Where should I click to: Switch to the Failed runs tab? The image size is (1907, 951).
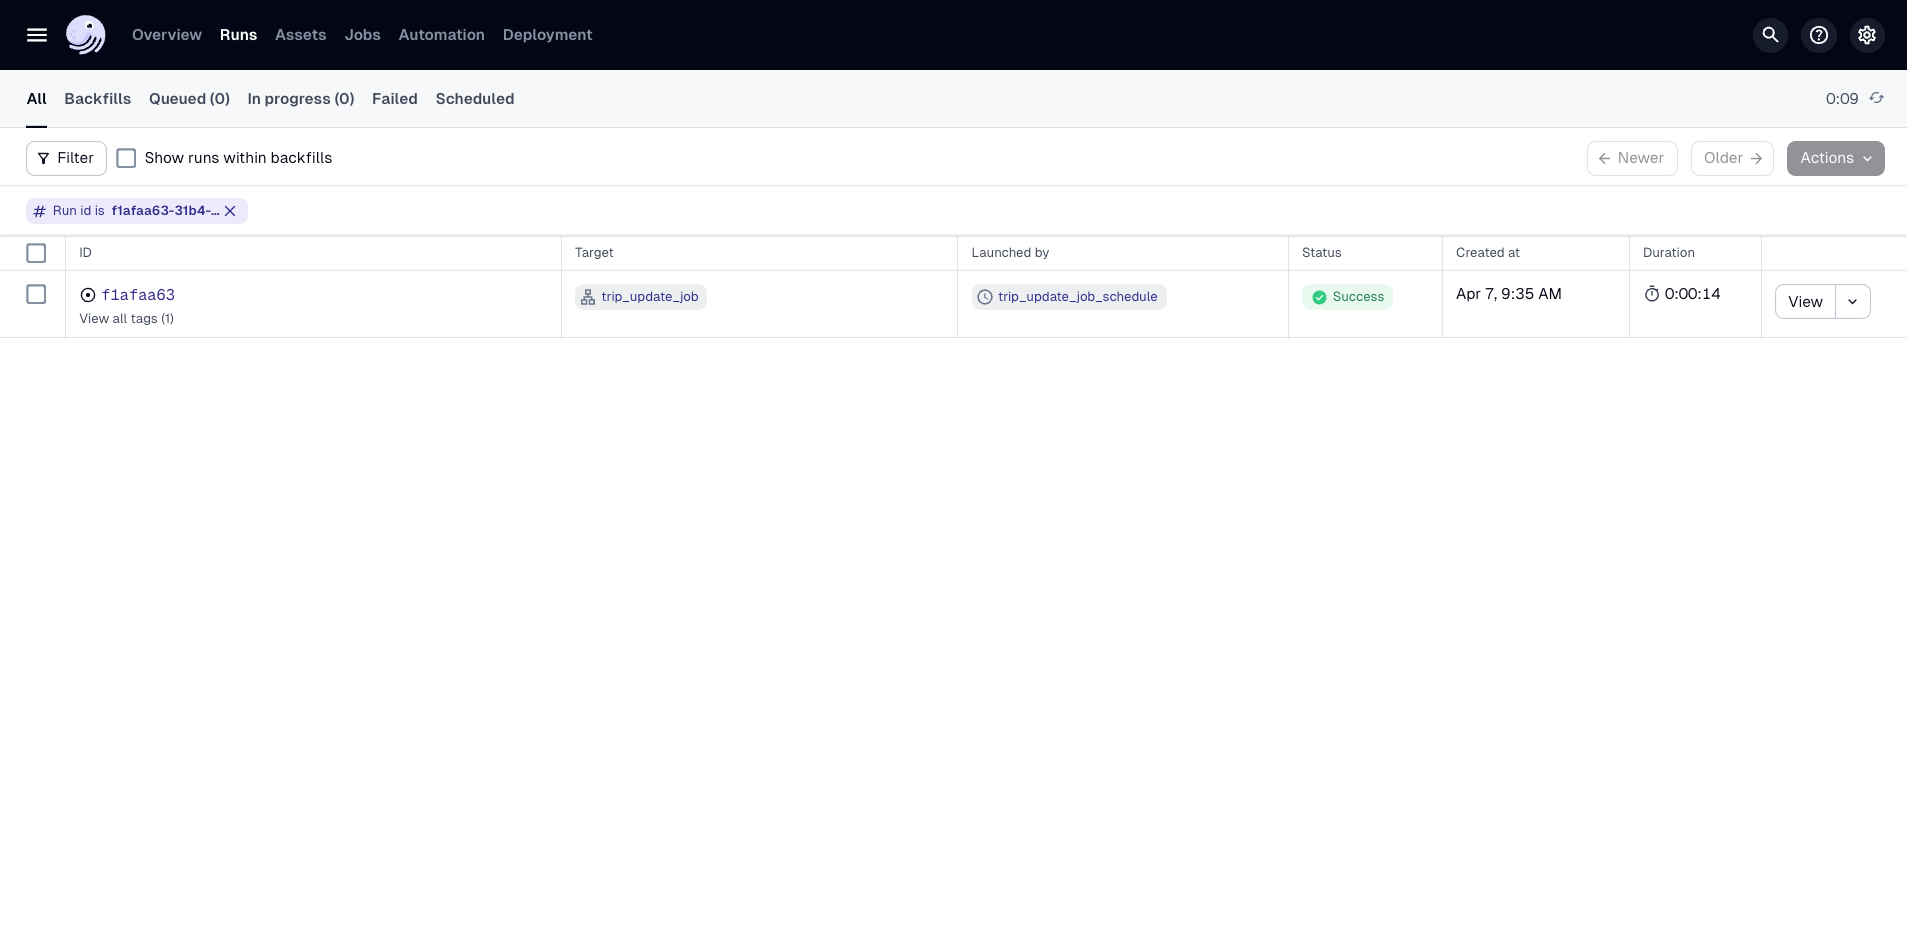[394, 99]
